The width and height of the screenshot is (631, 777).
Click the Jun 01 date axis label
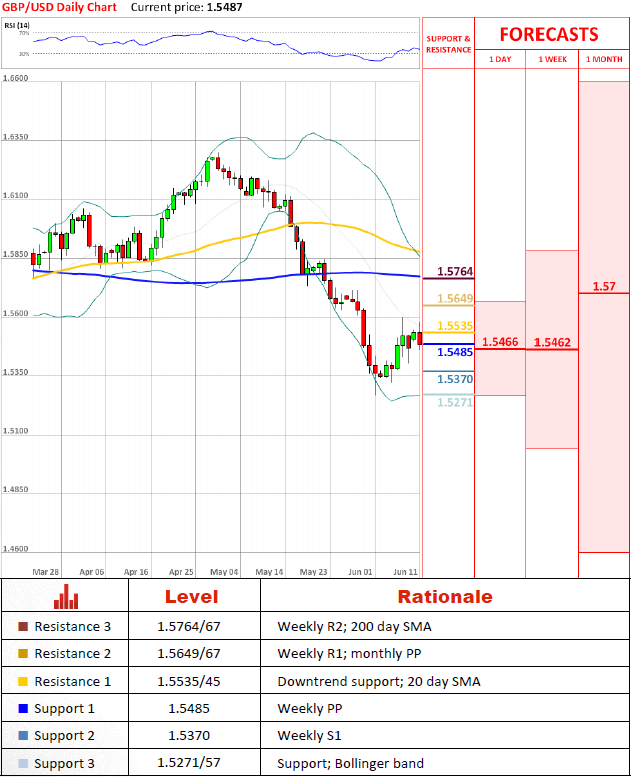360,572
